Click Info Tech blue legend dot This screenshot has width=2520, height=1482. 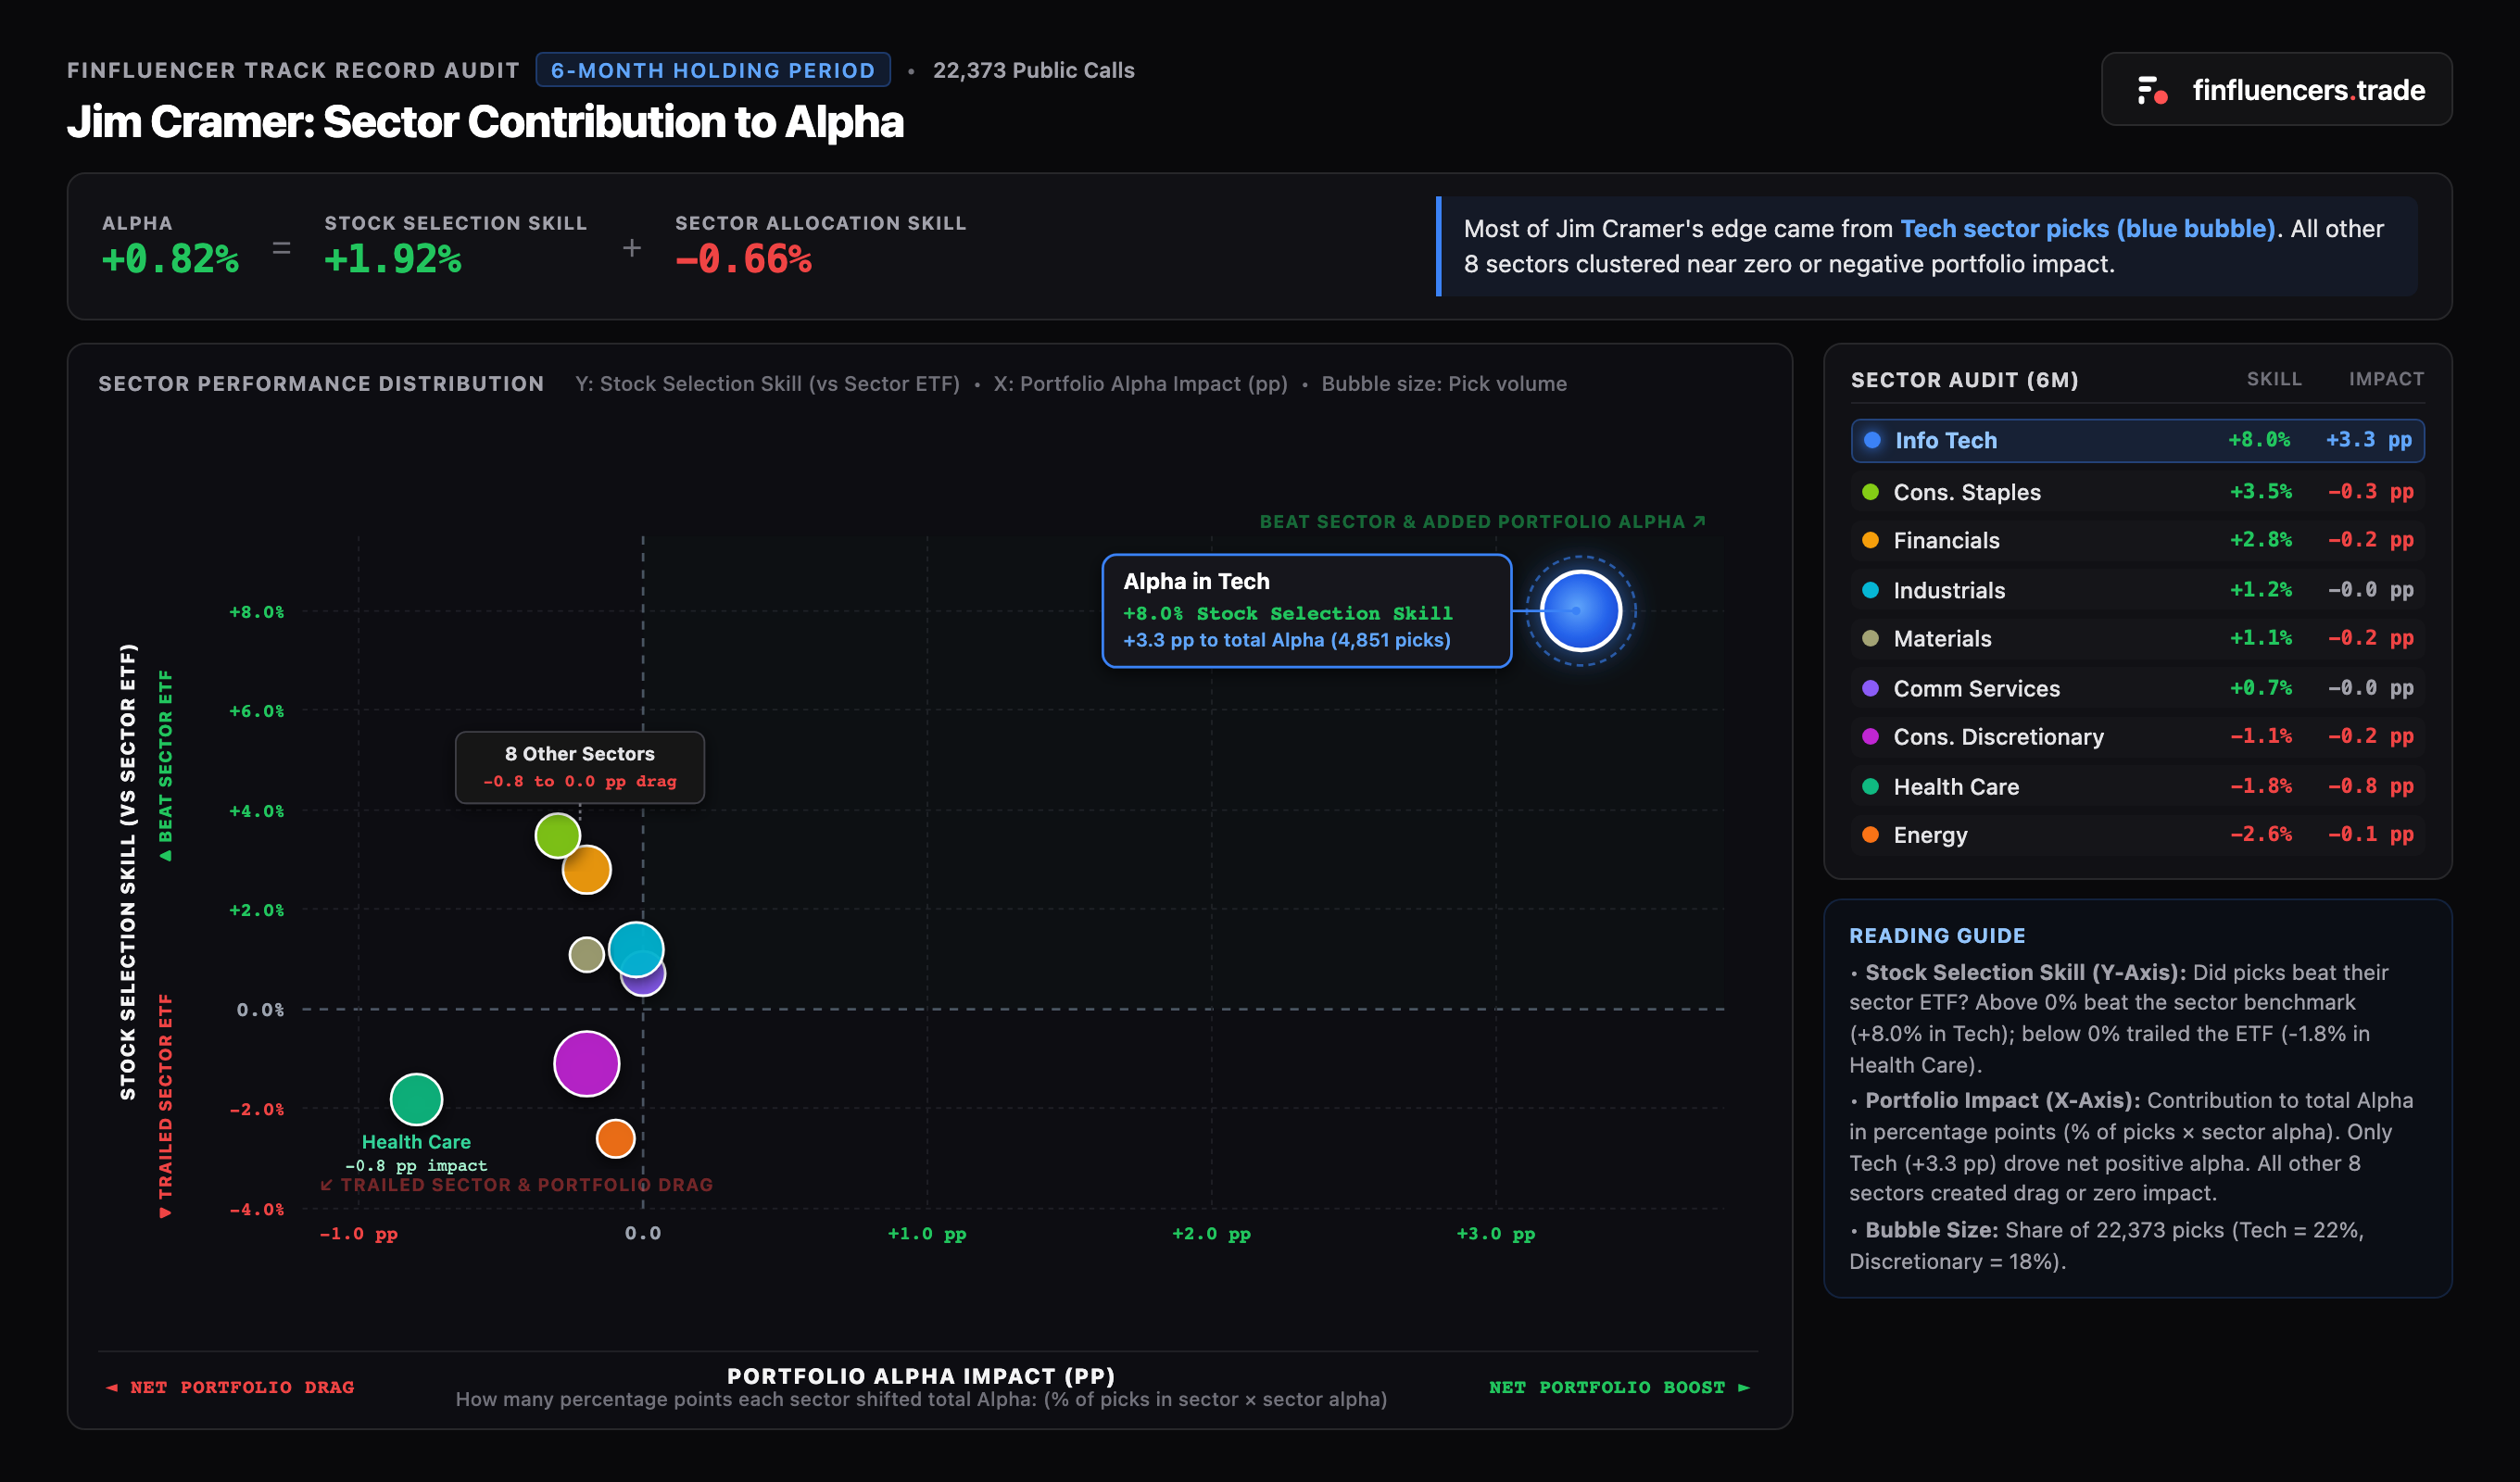point(1872,440)
